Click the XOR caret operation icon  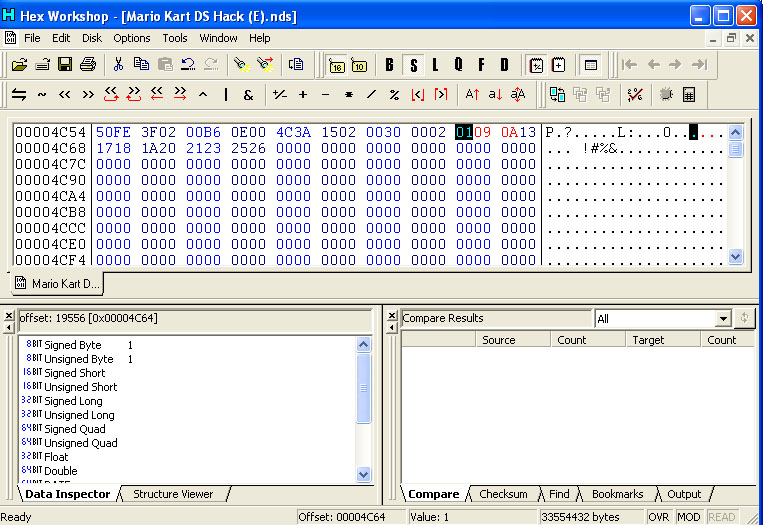(x=203, y=94)
